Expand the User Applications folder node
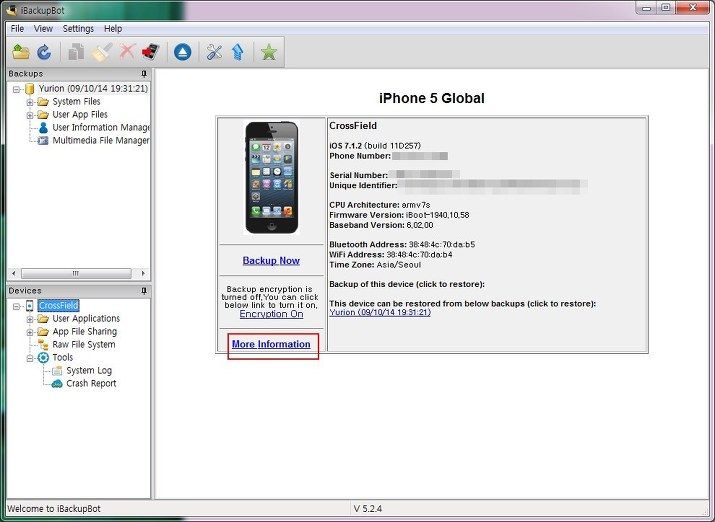The image size is (715, 522). (30, 319)
